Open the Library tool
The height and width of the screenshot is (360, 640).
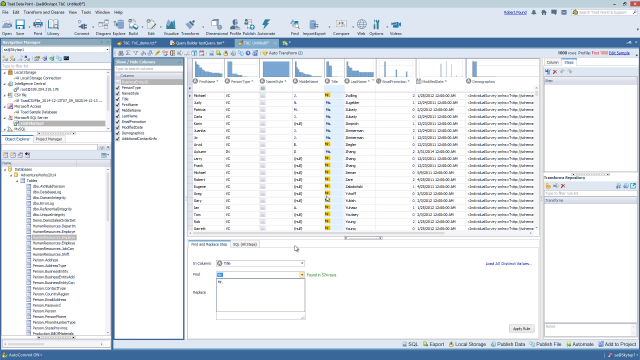(x=53, y=27)
